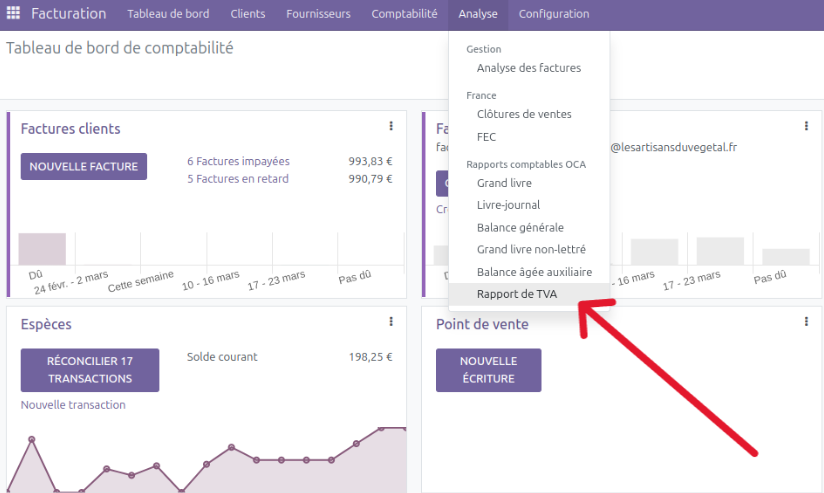
Task: Click Réconcilier 17 transactions button
Action: click(90, 370)
